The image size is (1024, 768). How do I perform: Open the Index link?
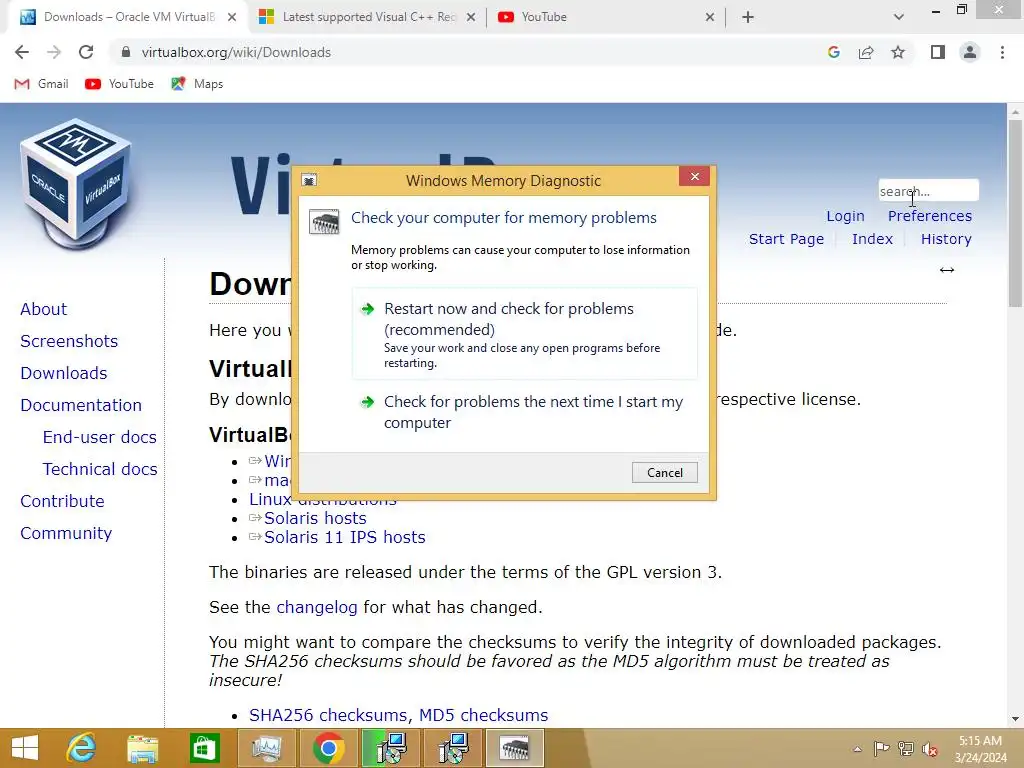click(872, 239)
